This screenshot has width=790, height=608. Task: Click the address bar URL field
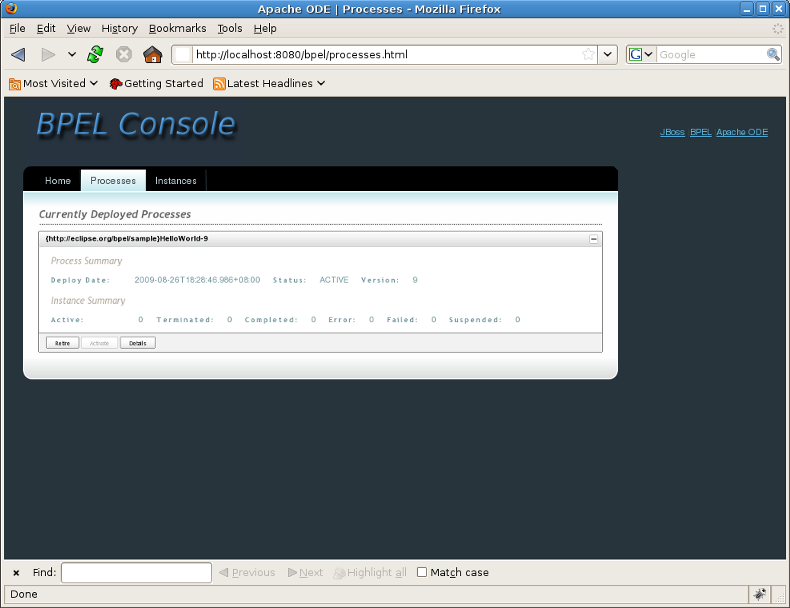click(x=385, y=54)
